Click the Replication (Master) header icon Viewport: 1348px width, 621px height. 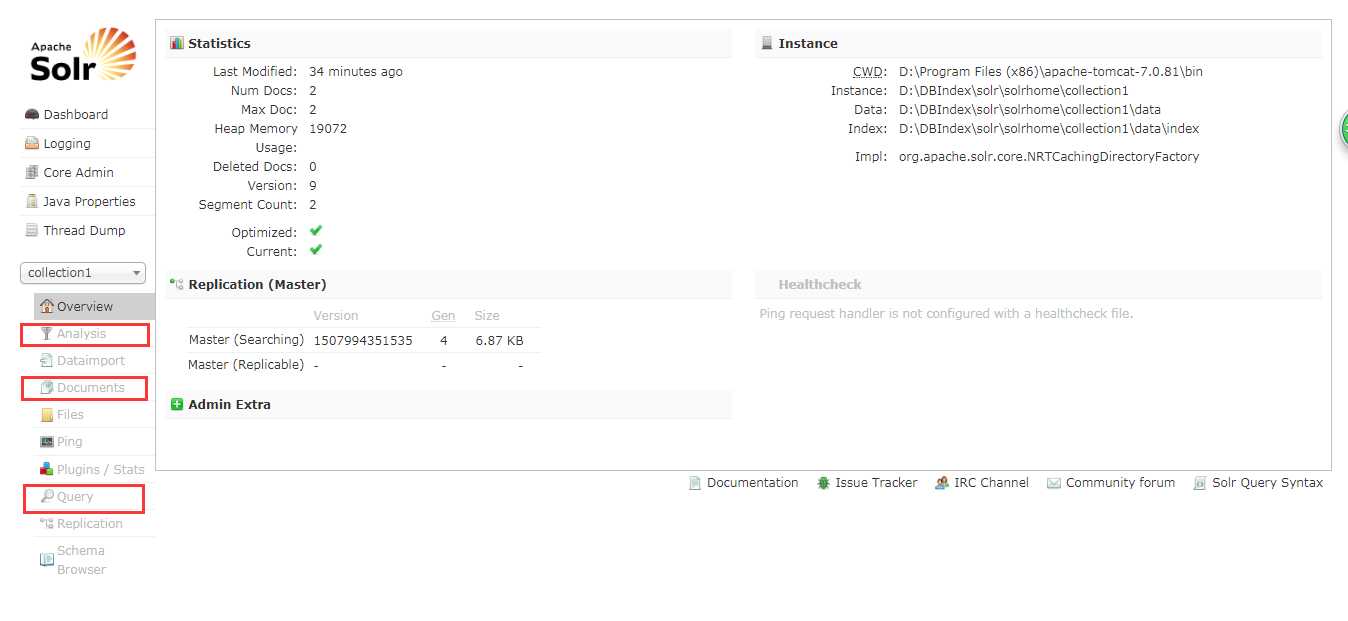tap(177, 284)
